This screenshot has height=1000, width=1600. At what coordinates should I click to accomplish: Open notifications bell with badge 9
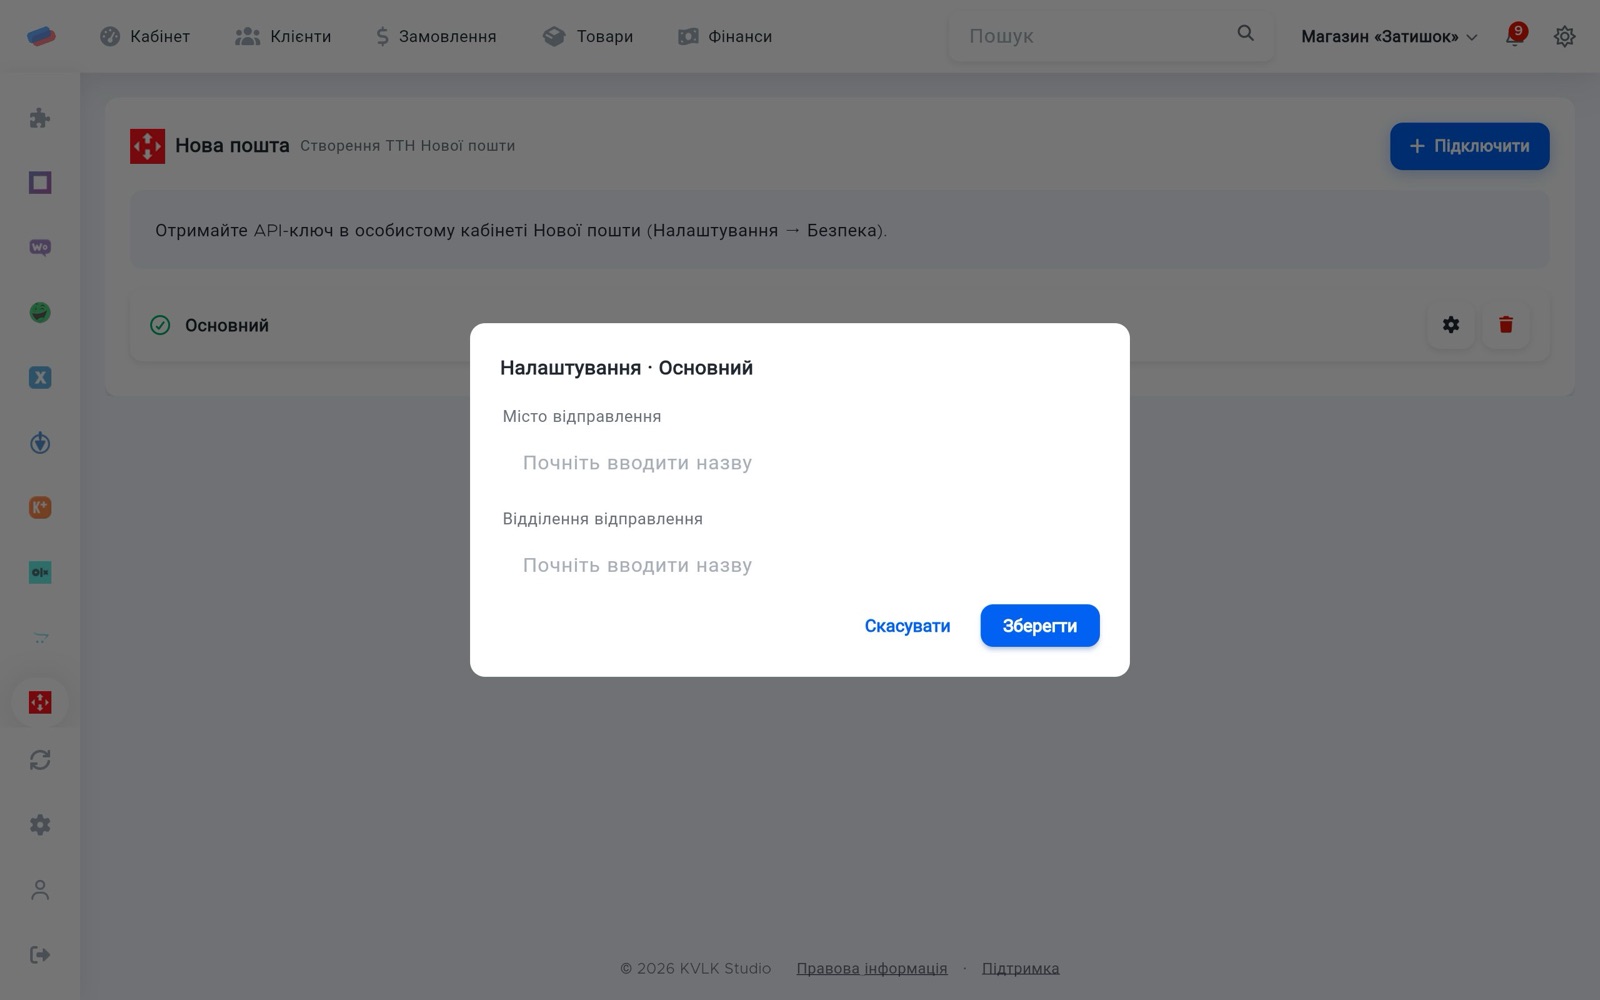point(1515,36)
